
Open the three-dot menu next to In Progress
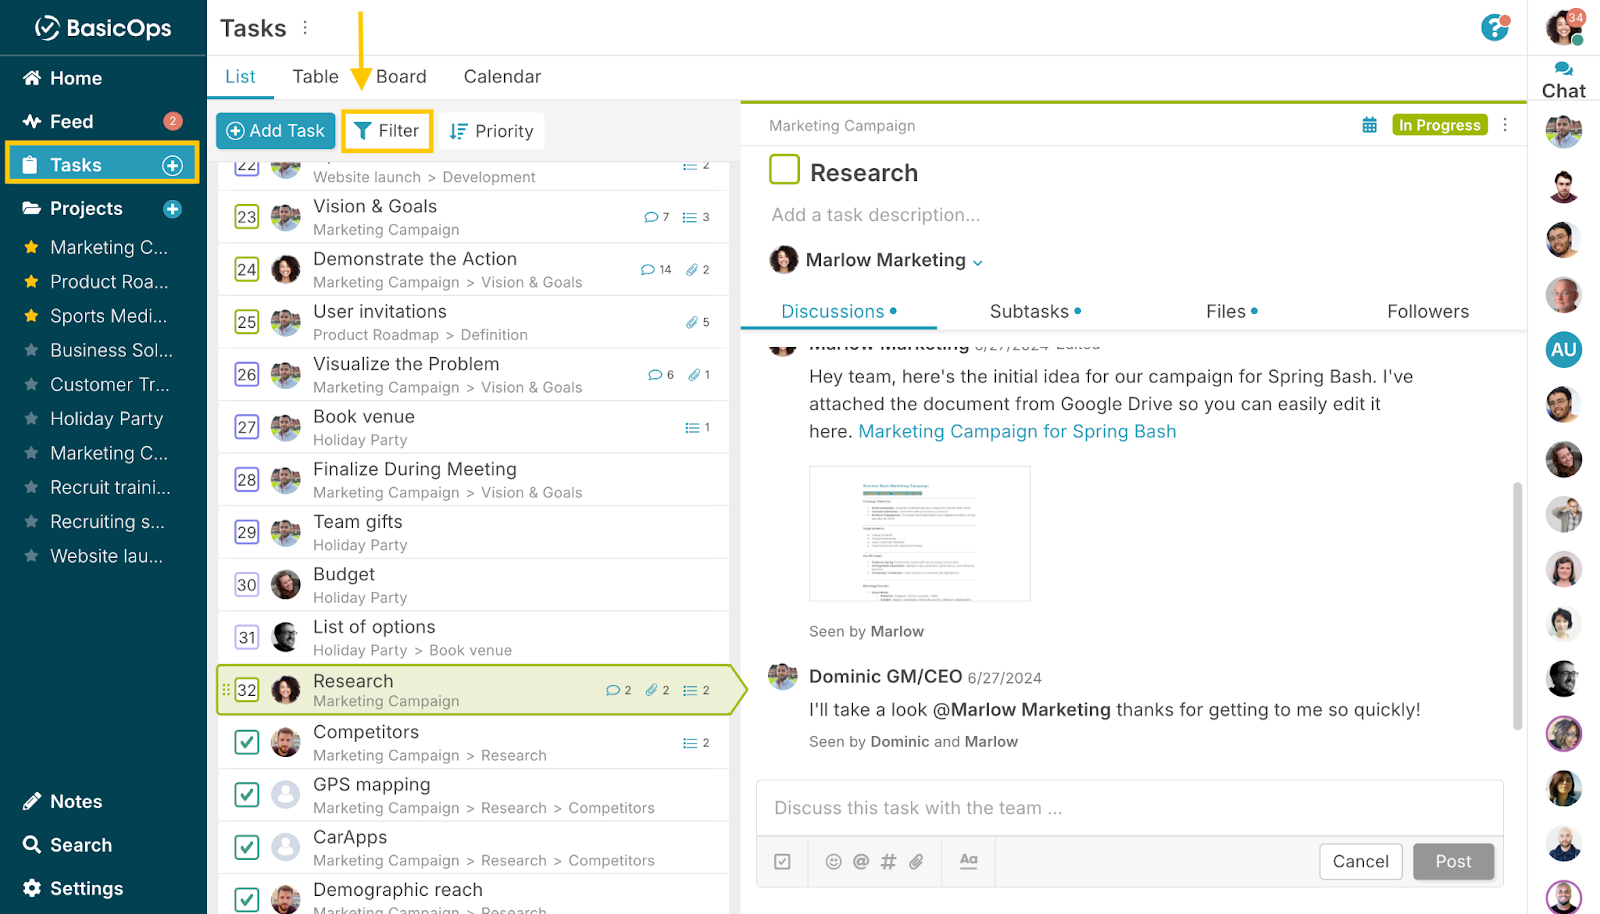1506,125
